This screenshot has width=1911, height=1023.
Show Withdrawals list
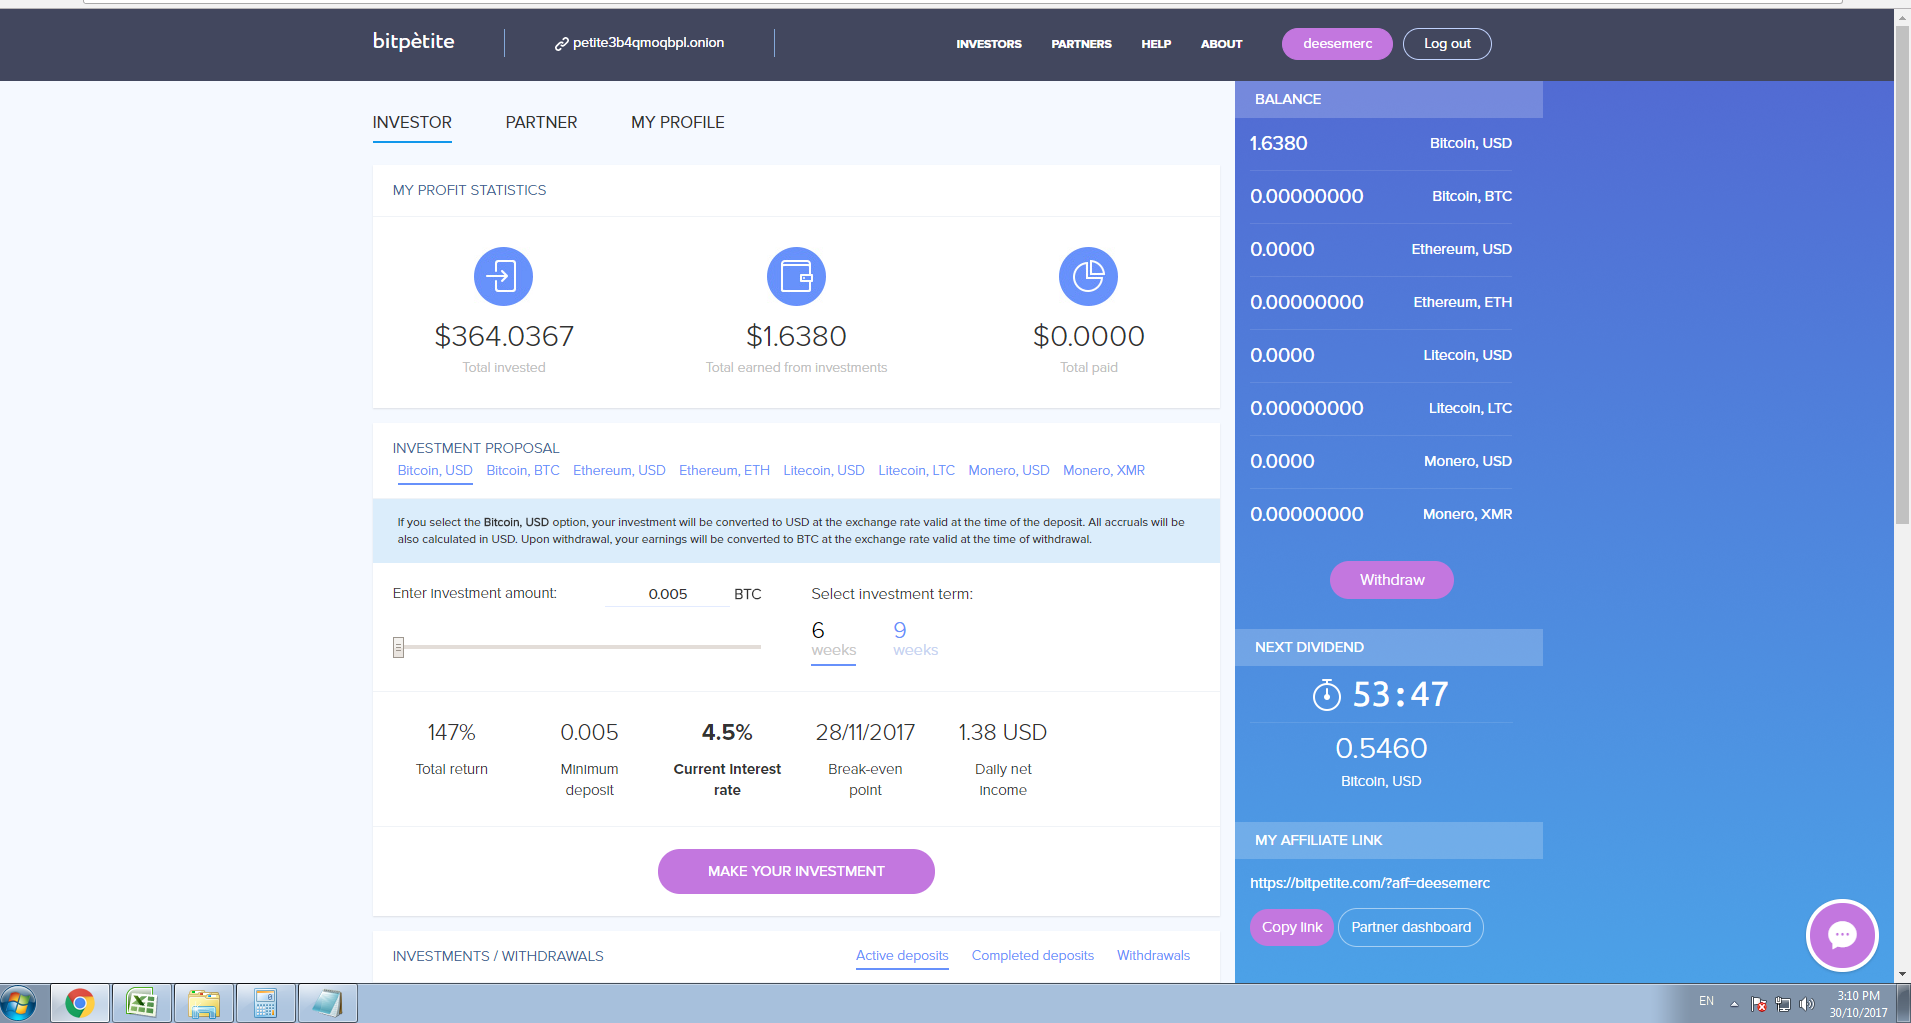point(1153,955)
